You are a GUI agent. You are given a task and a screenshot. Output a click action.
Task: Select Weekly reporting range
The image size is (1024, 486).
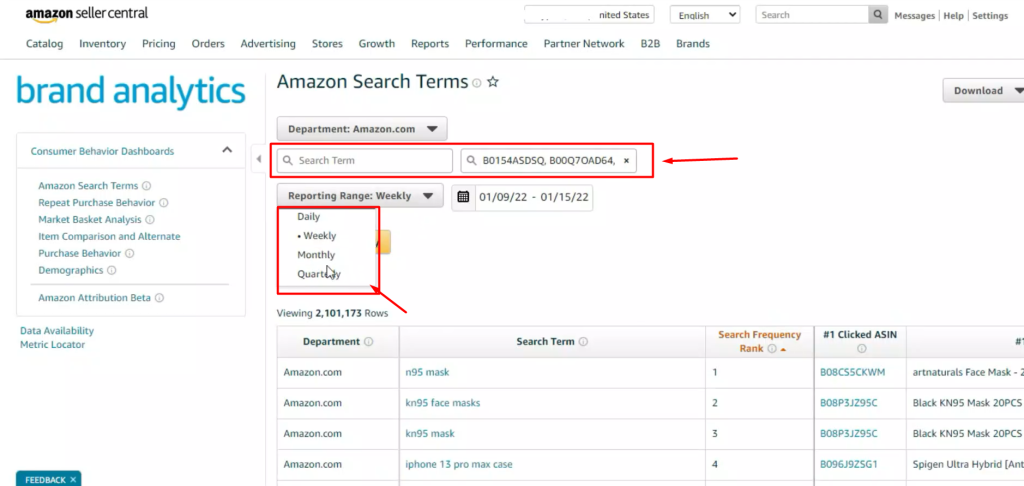[x=317, y=236]
